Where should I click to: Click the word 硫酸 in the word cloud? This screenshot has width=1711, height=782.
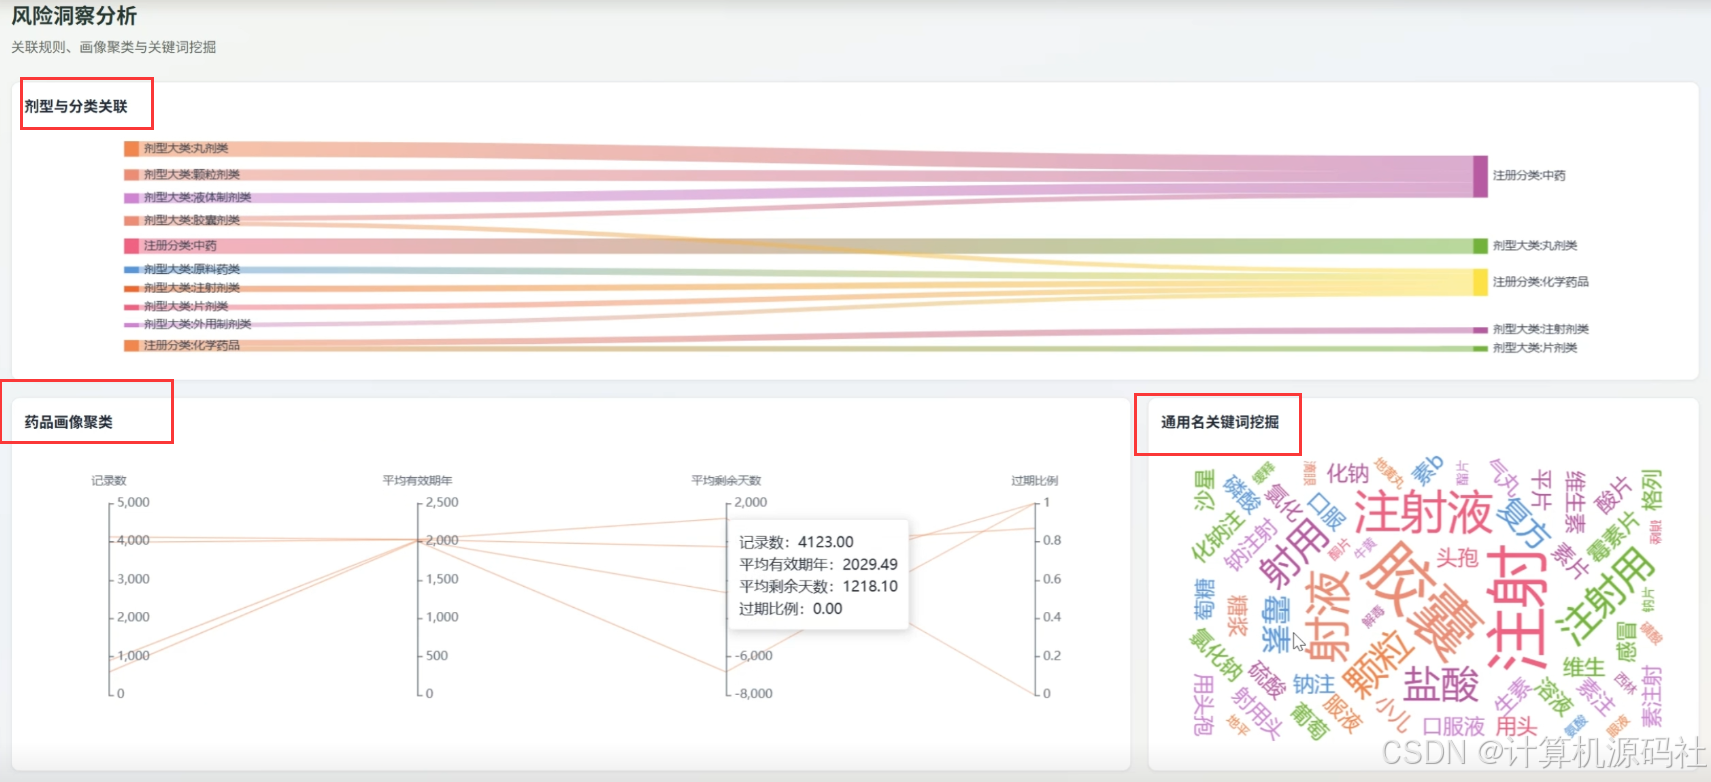(x=1267, y=680)
